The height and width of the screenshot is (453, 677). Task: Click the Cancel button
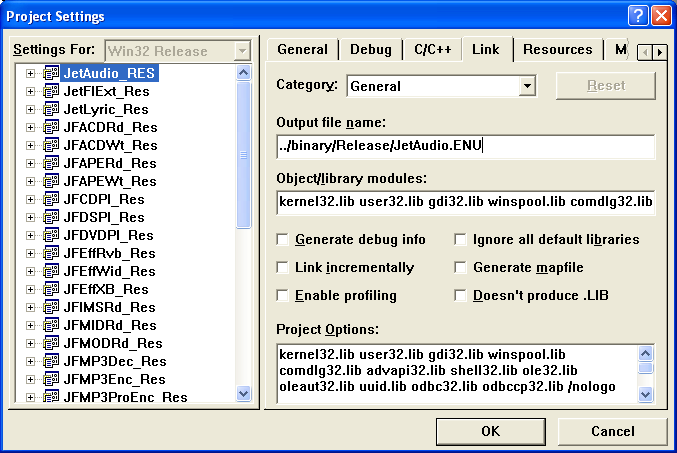[x=613, y=431]
